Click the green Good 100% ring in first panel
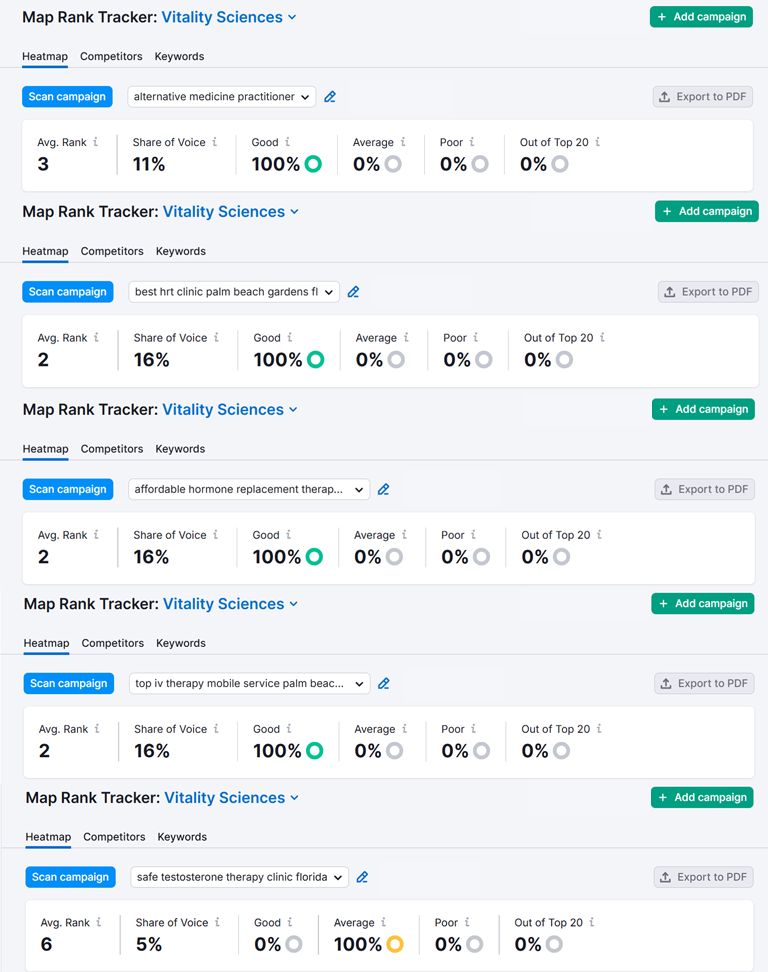Screen dimensions: 768x972 (313, 164)
